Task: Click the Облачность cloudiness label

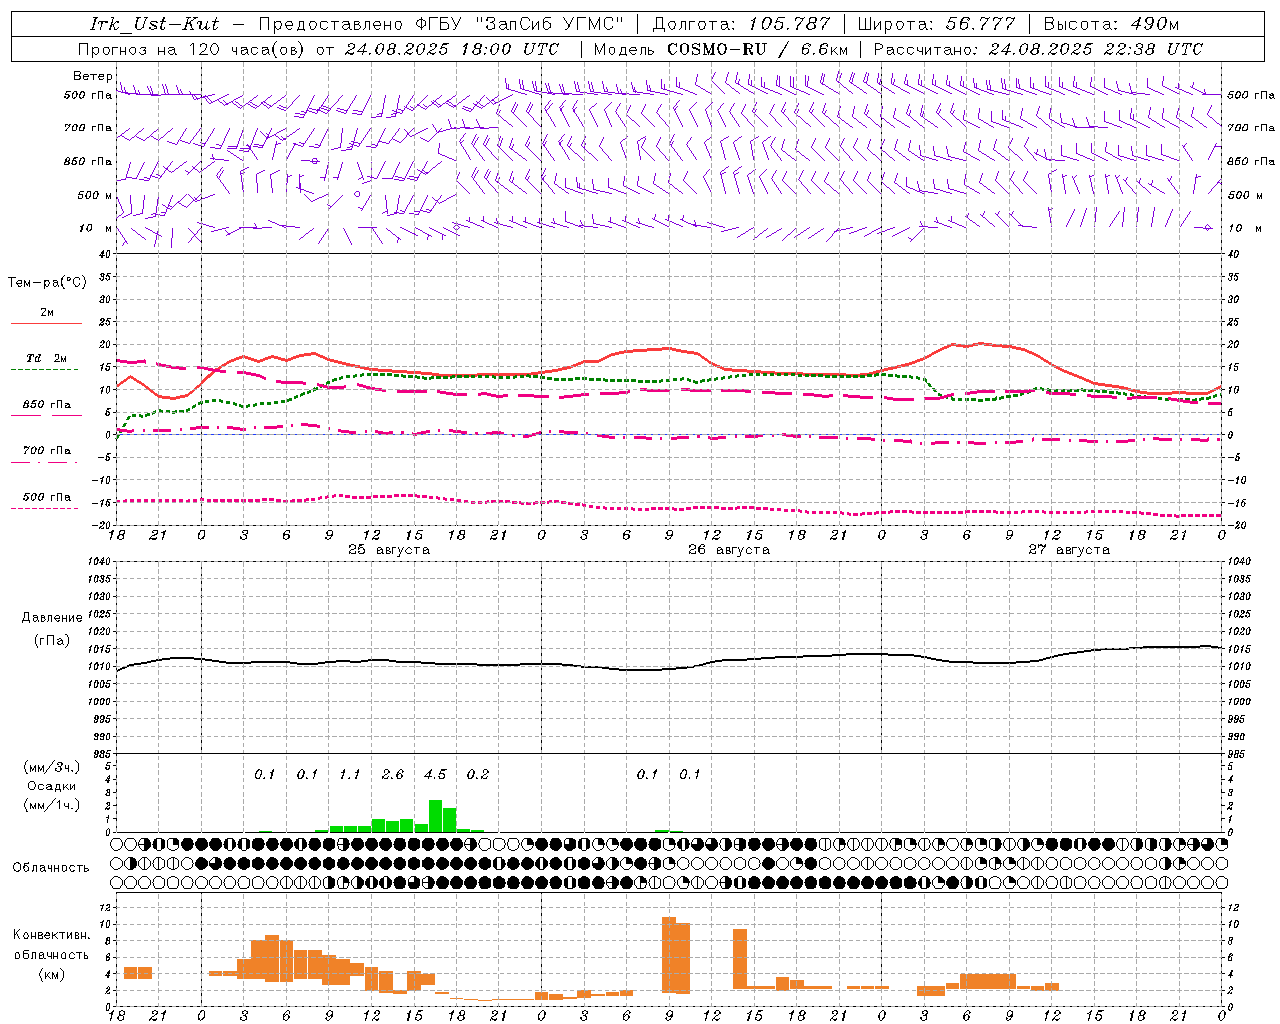Action: pos(51,867)
